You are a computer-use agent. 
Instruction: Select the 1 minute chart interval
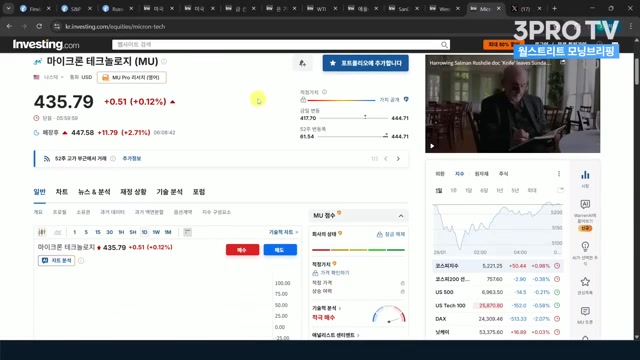coord(75,232)
